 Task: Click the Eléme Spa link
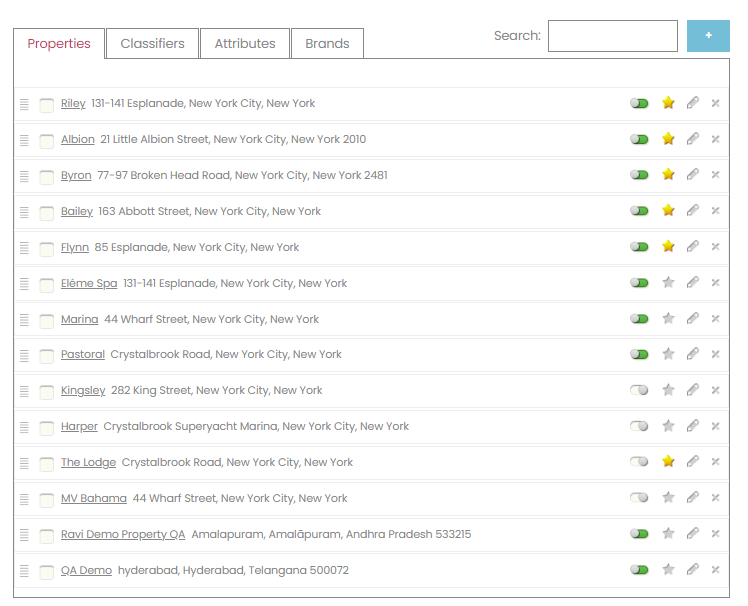[x=89, y=283]
